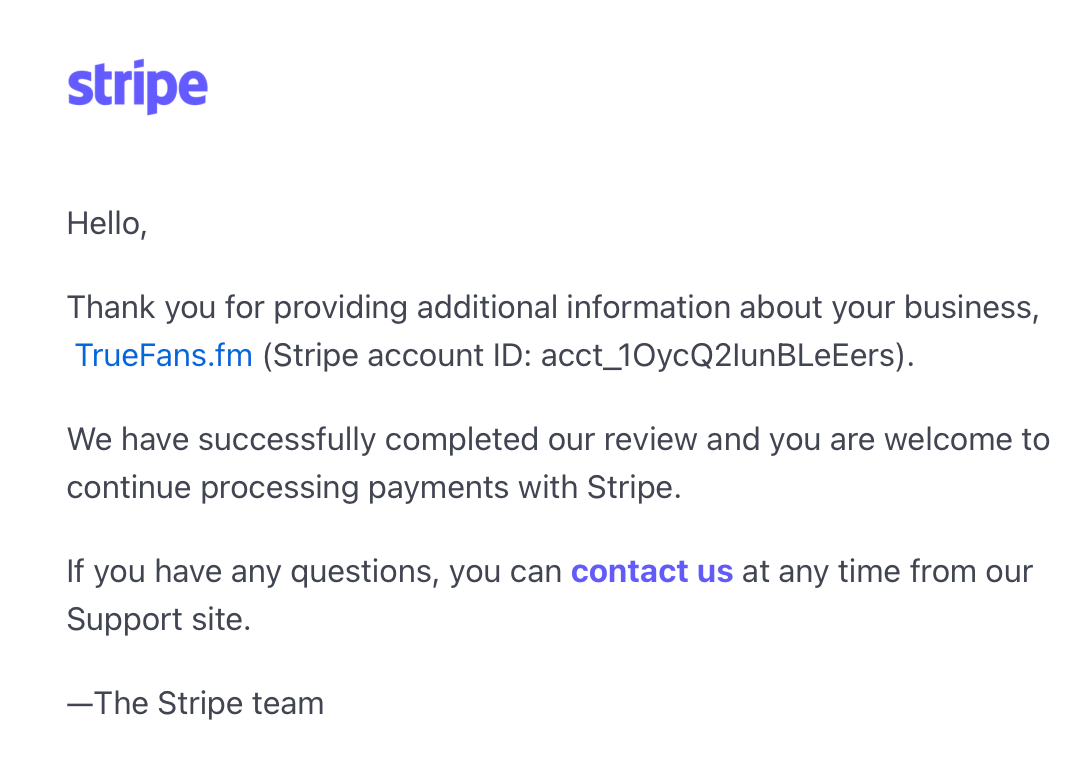Follow the bold "contact us" link
This screenshot has height=768, width=1092.
click(x=652, y=571)
